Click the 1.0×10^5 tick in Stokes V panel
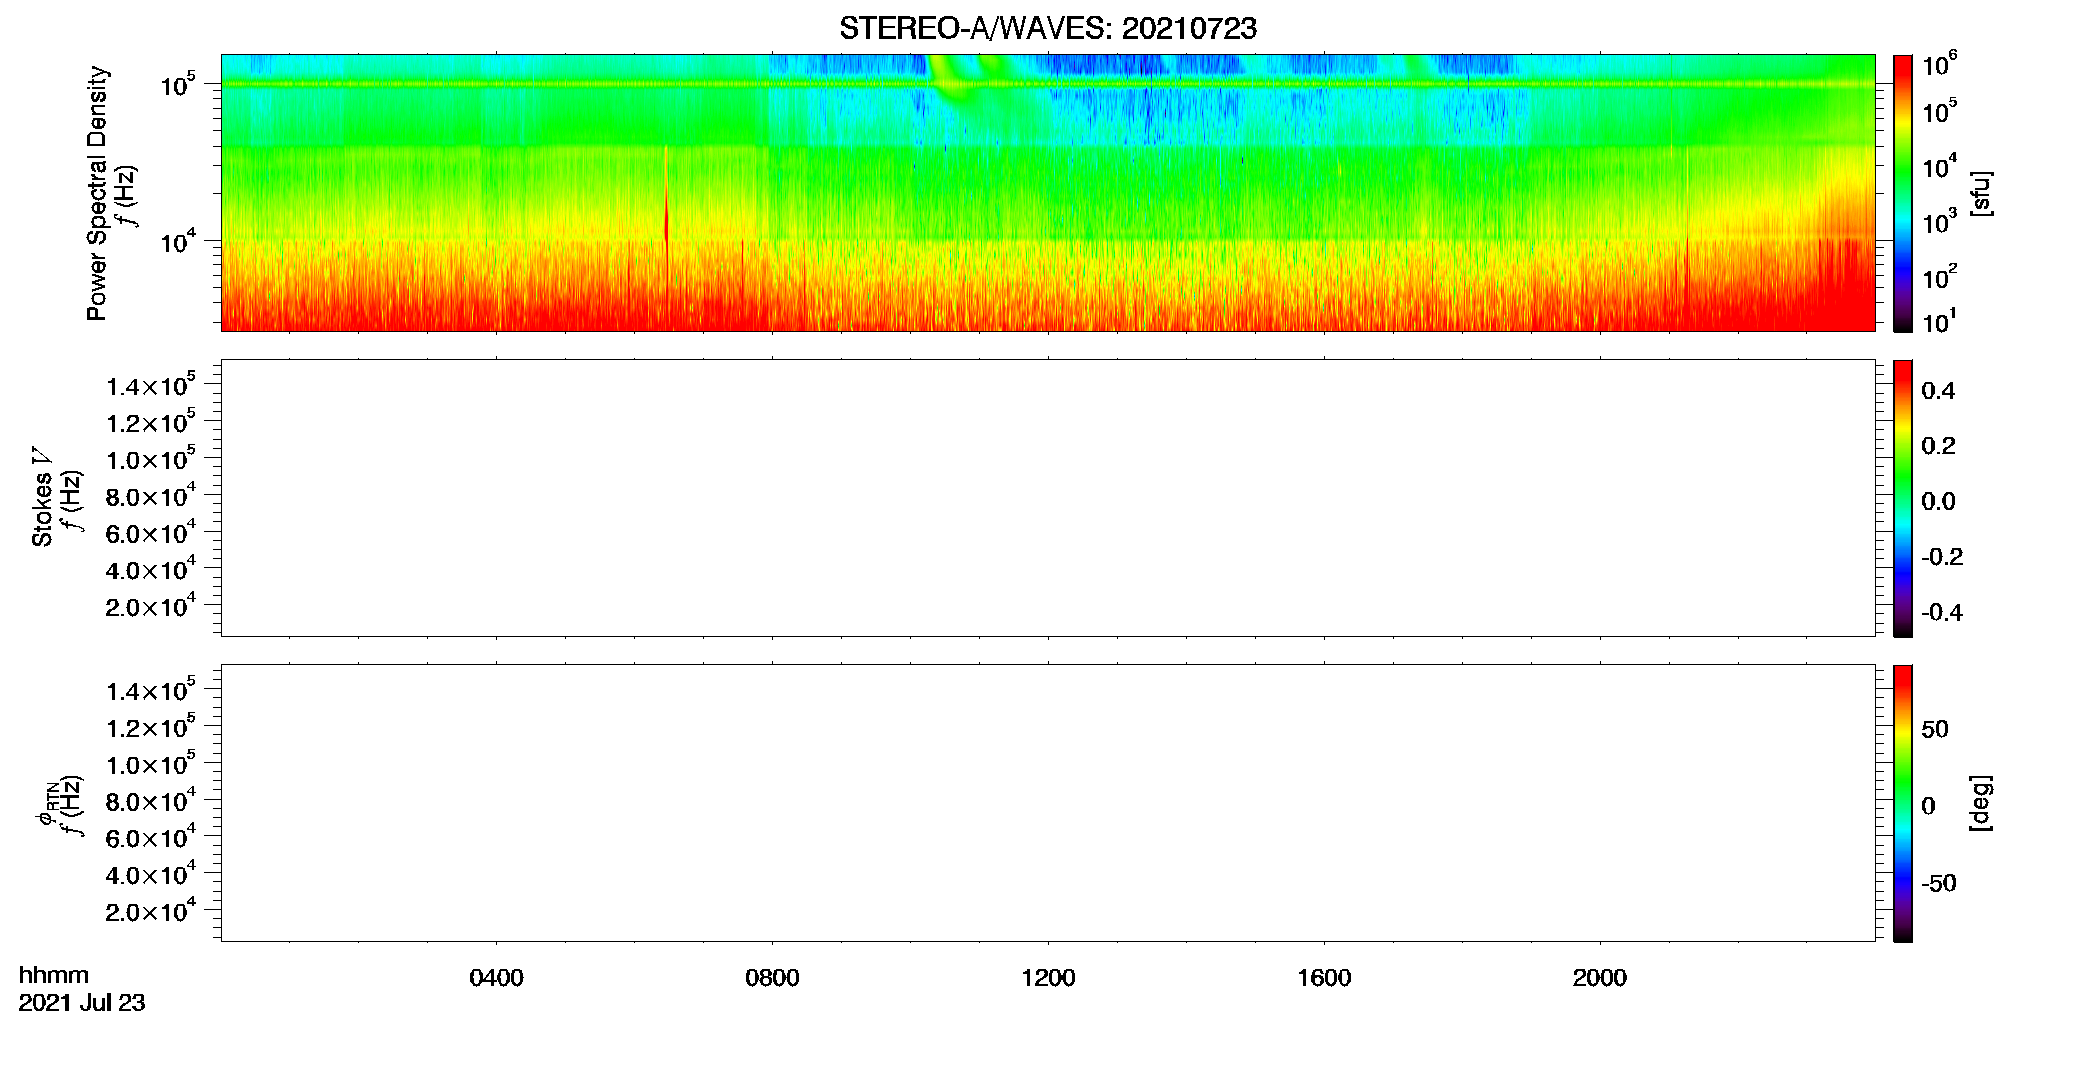The image size is (2096, 1080). (x=151, y=458)
